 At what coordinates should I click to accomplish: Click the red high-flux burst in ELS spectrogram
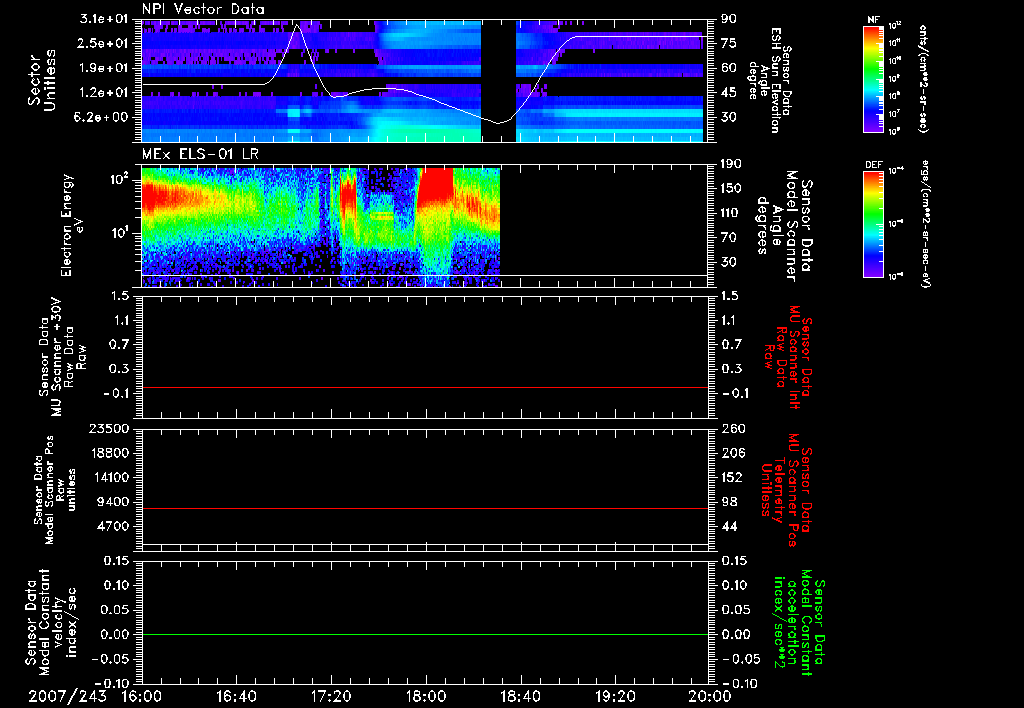pos(436,186)
